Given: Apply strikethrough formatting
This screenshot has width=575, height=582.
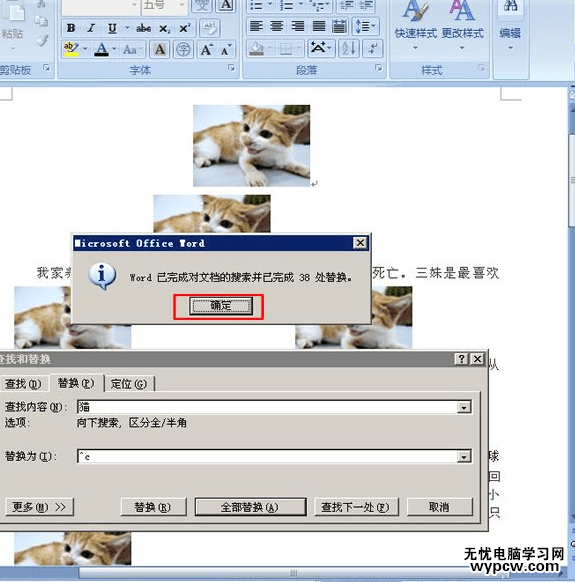Looking at the screenshot, I should [144, 28].
